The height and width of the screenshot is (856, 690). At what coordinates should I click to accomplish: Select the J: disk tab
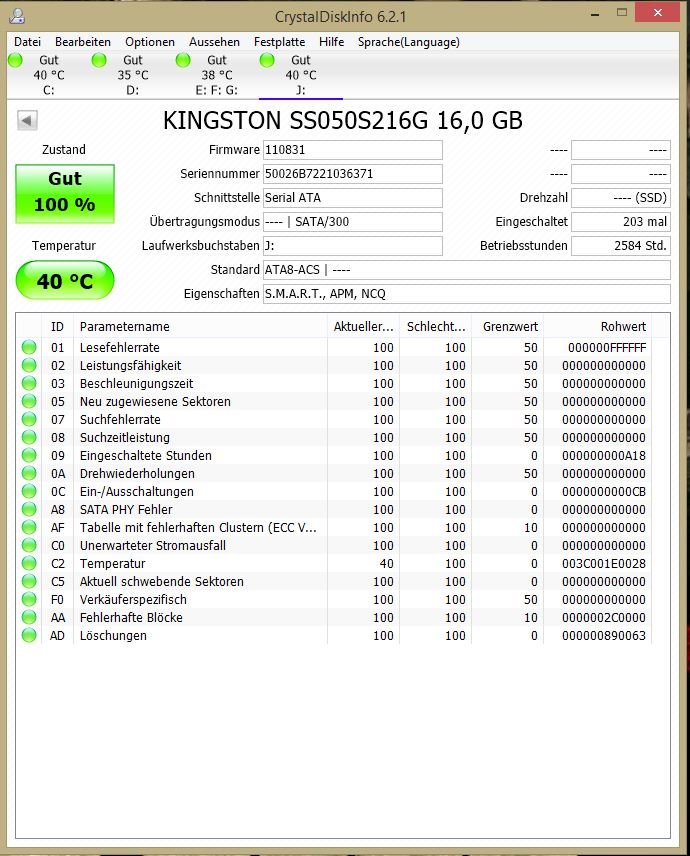click(x=301, y=75)
